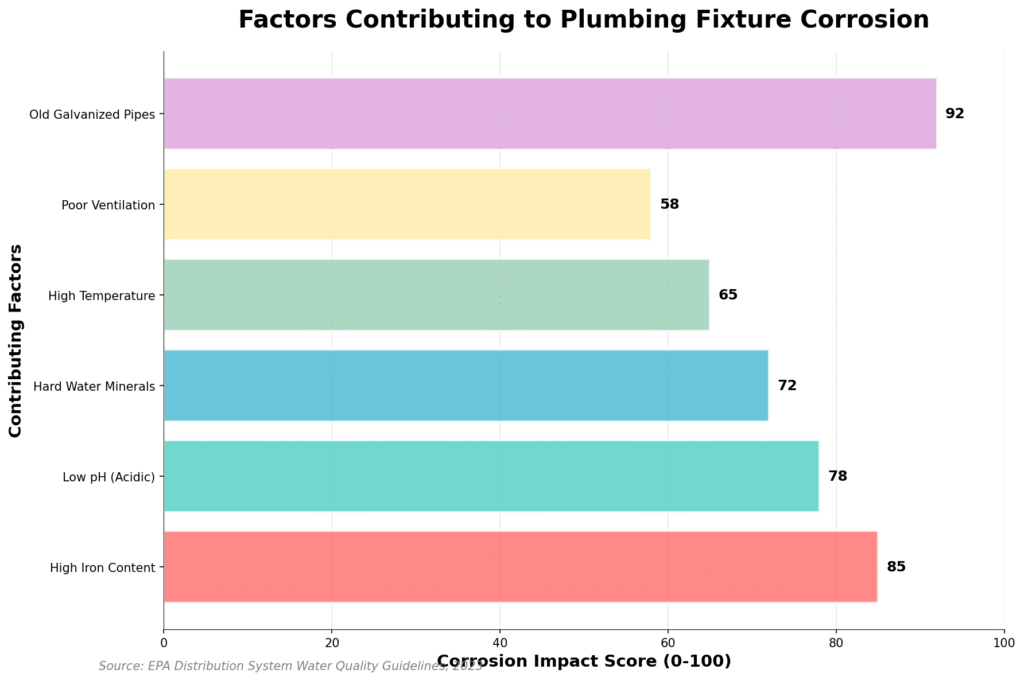
Task: Click the value label 92
Action: pyautogui.click(x=955, y=114)
